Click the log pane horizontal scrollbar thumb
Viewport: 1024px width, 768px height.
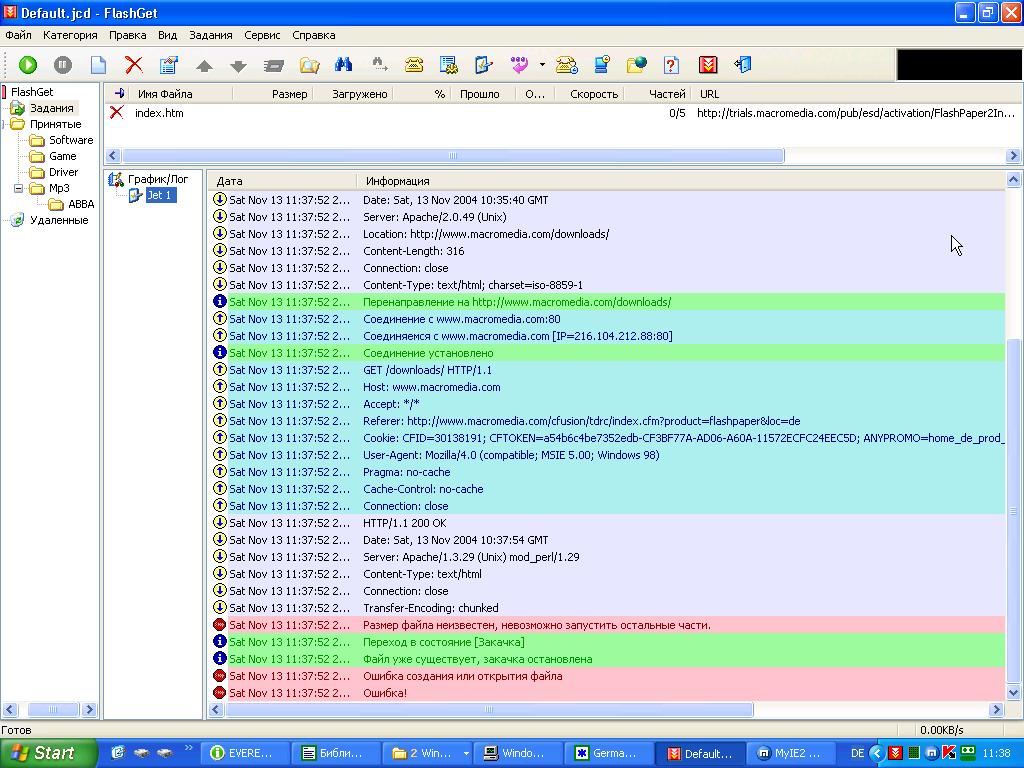point(488,709)
